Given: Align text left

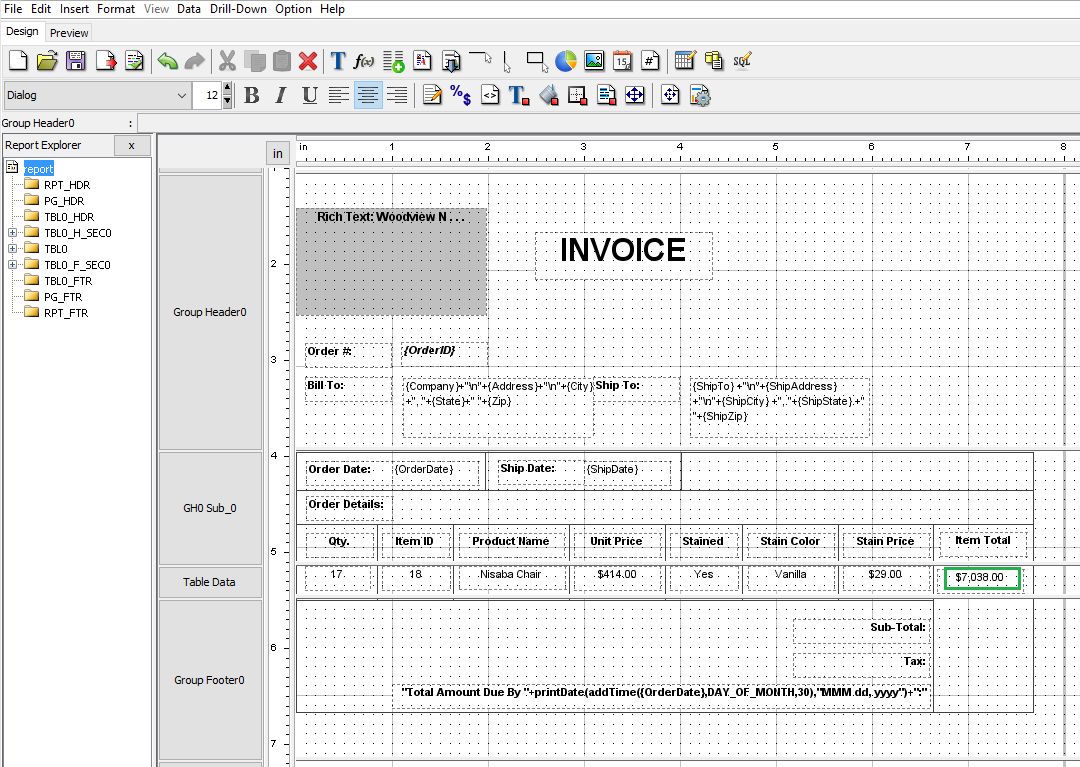Looking at the screenshot, I should pos(338,95).
